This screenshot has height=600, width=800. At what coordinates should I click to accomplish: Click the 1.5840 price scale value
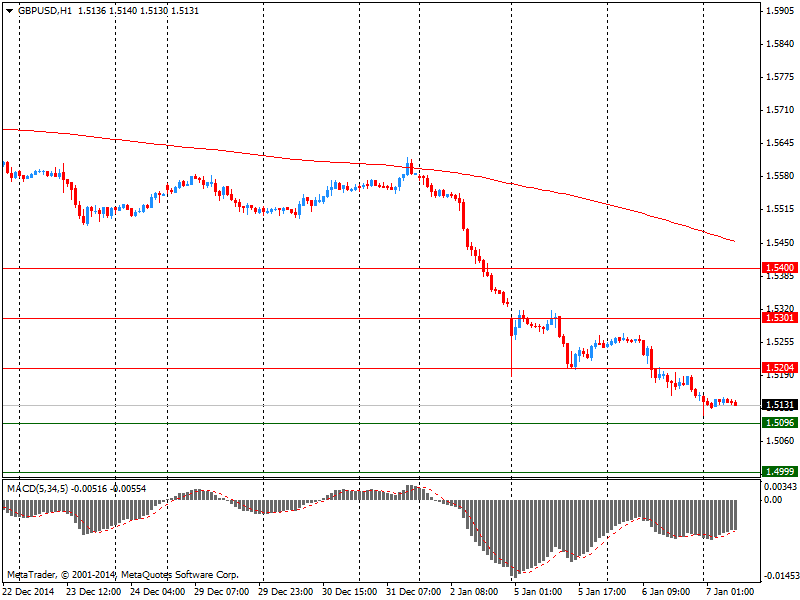pos(781,44)
